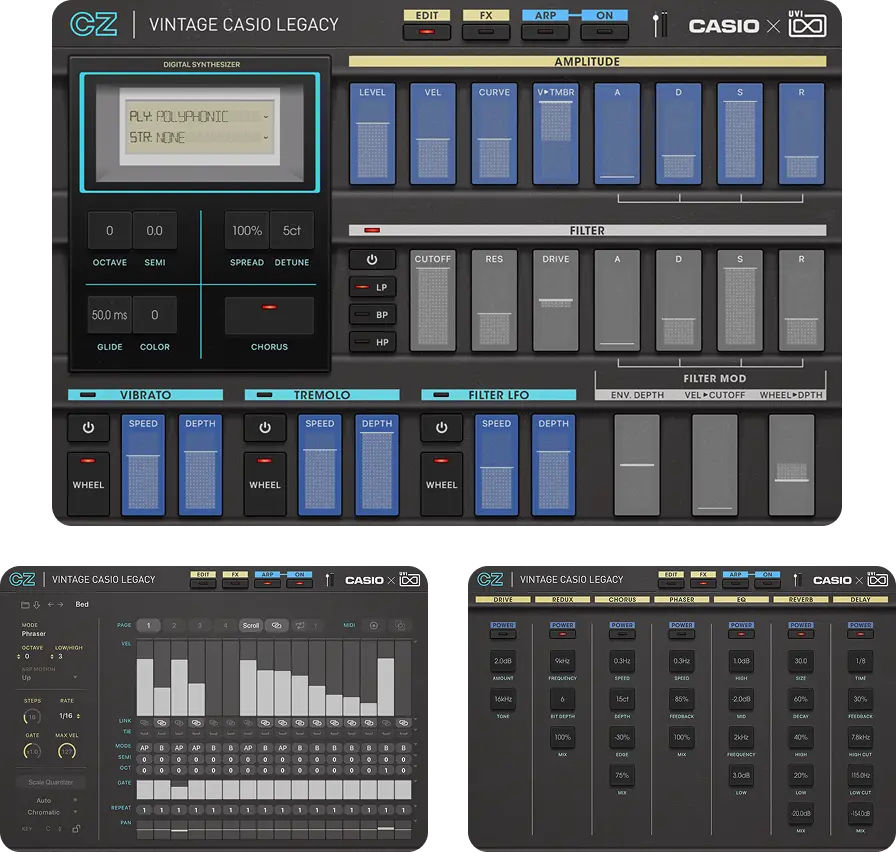Click the MIDI record icon in arpeggiator

point(375,625)
